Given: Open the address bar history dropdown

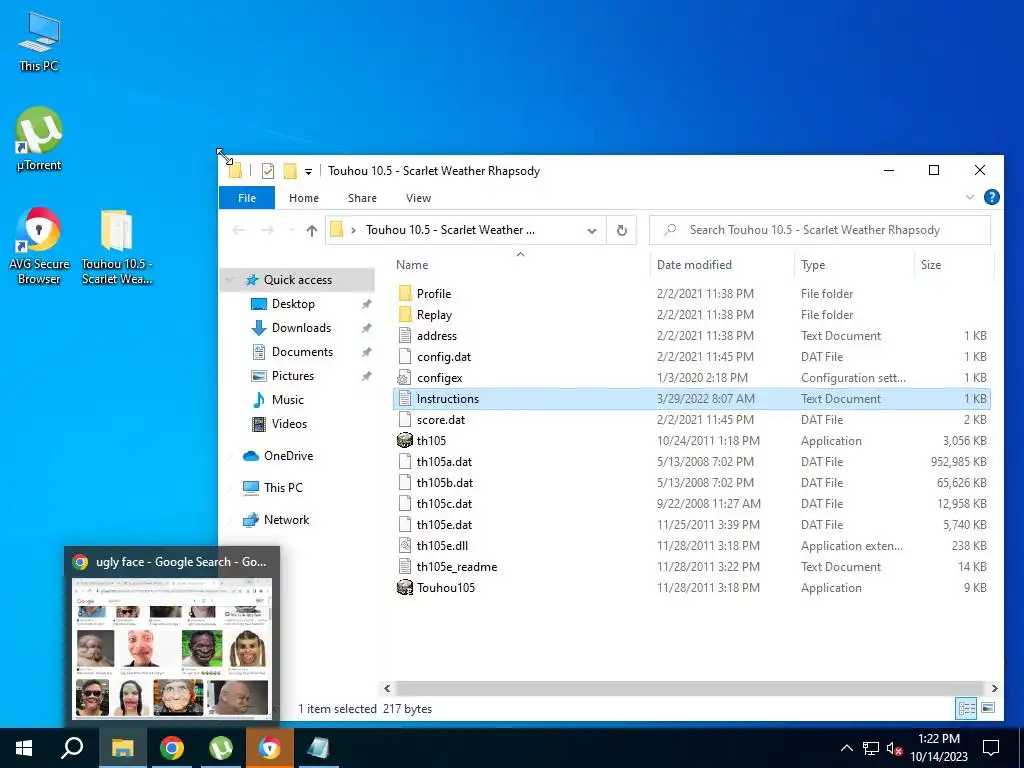Looking at the screenshot, I should [x=592, y=231].
